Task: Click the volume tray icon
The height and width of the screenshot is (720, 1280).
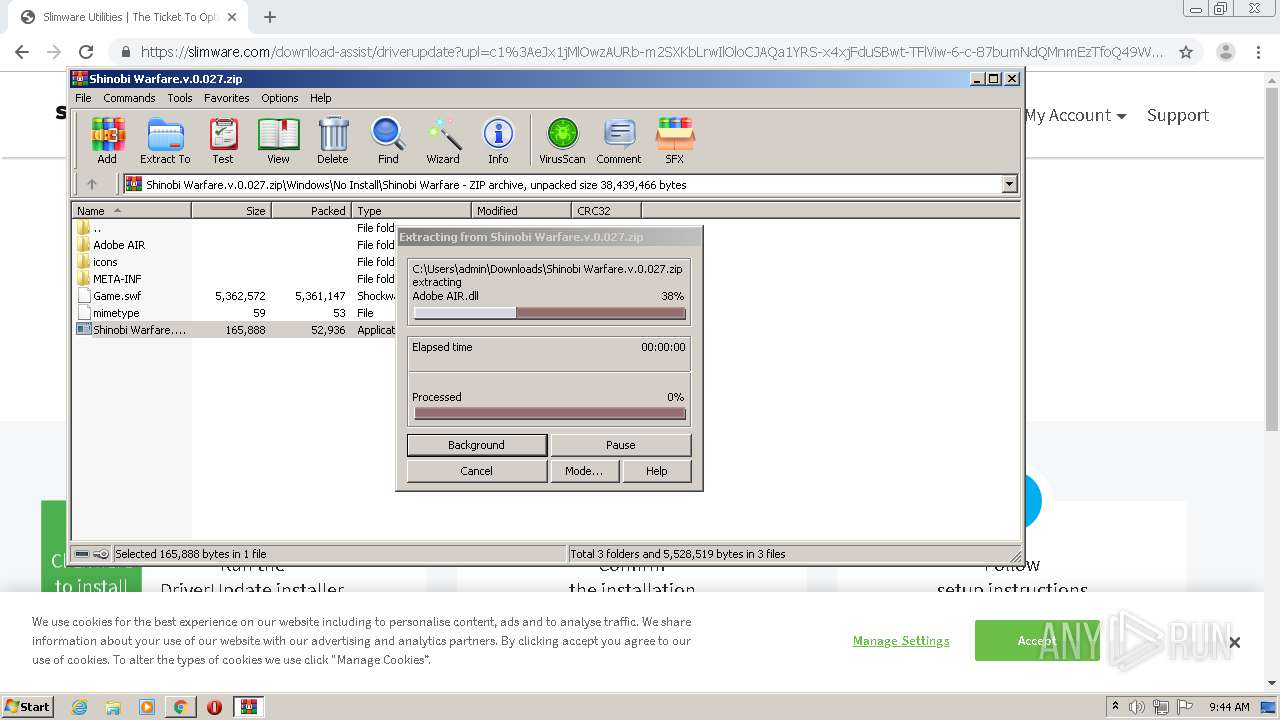Action: pyautogui.click(x=1138, y=707)
